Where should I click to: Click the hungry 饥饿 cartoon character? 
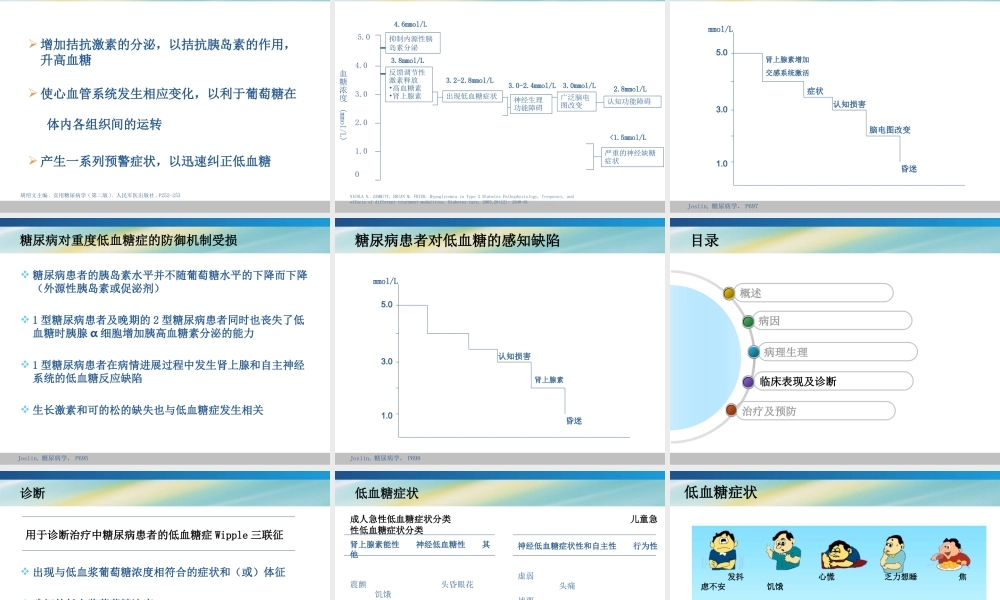(x=784, y=553)
